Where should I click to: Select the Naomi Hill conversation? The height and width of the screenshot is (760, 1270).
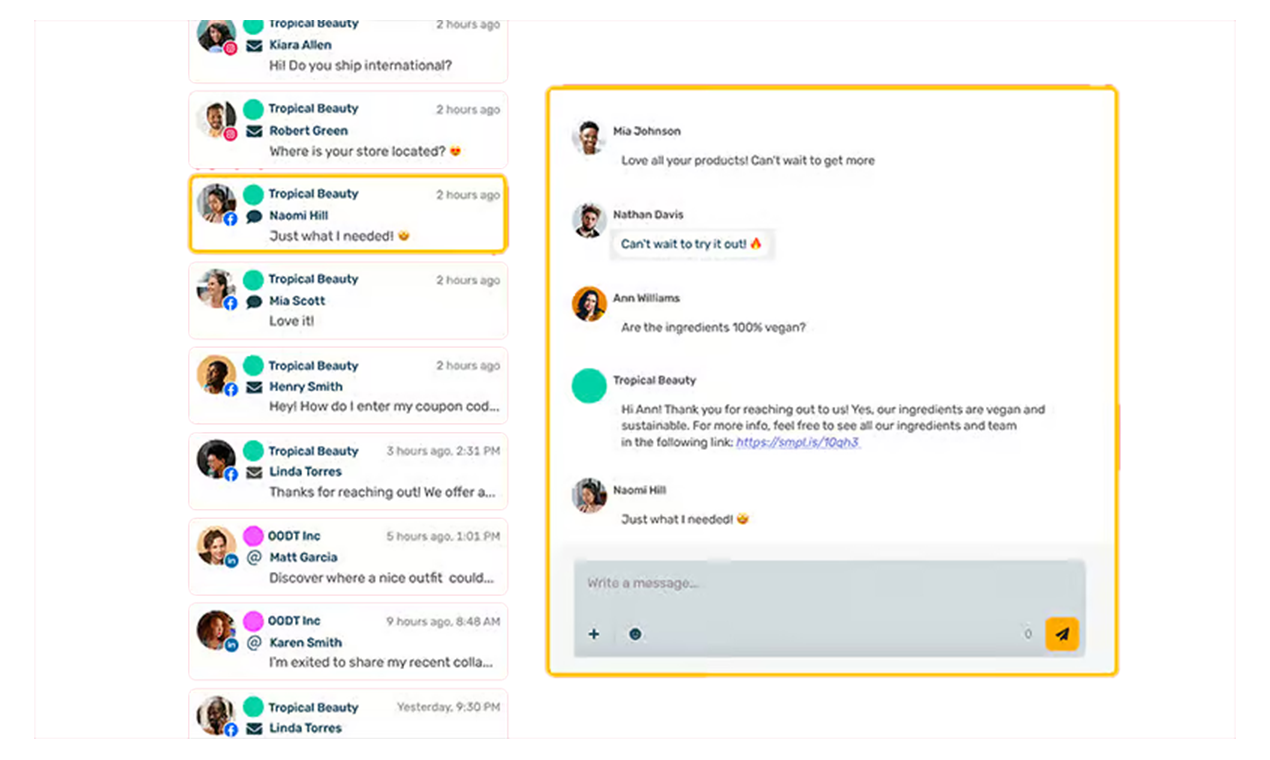coord(348,215)
